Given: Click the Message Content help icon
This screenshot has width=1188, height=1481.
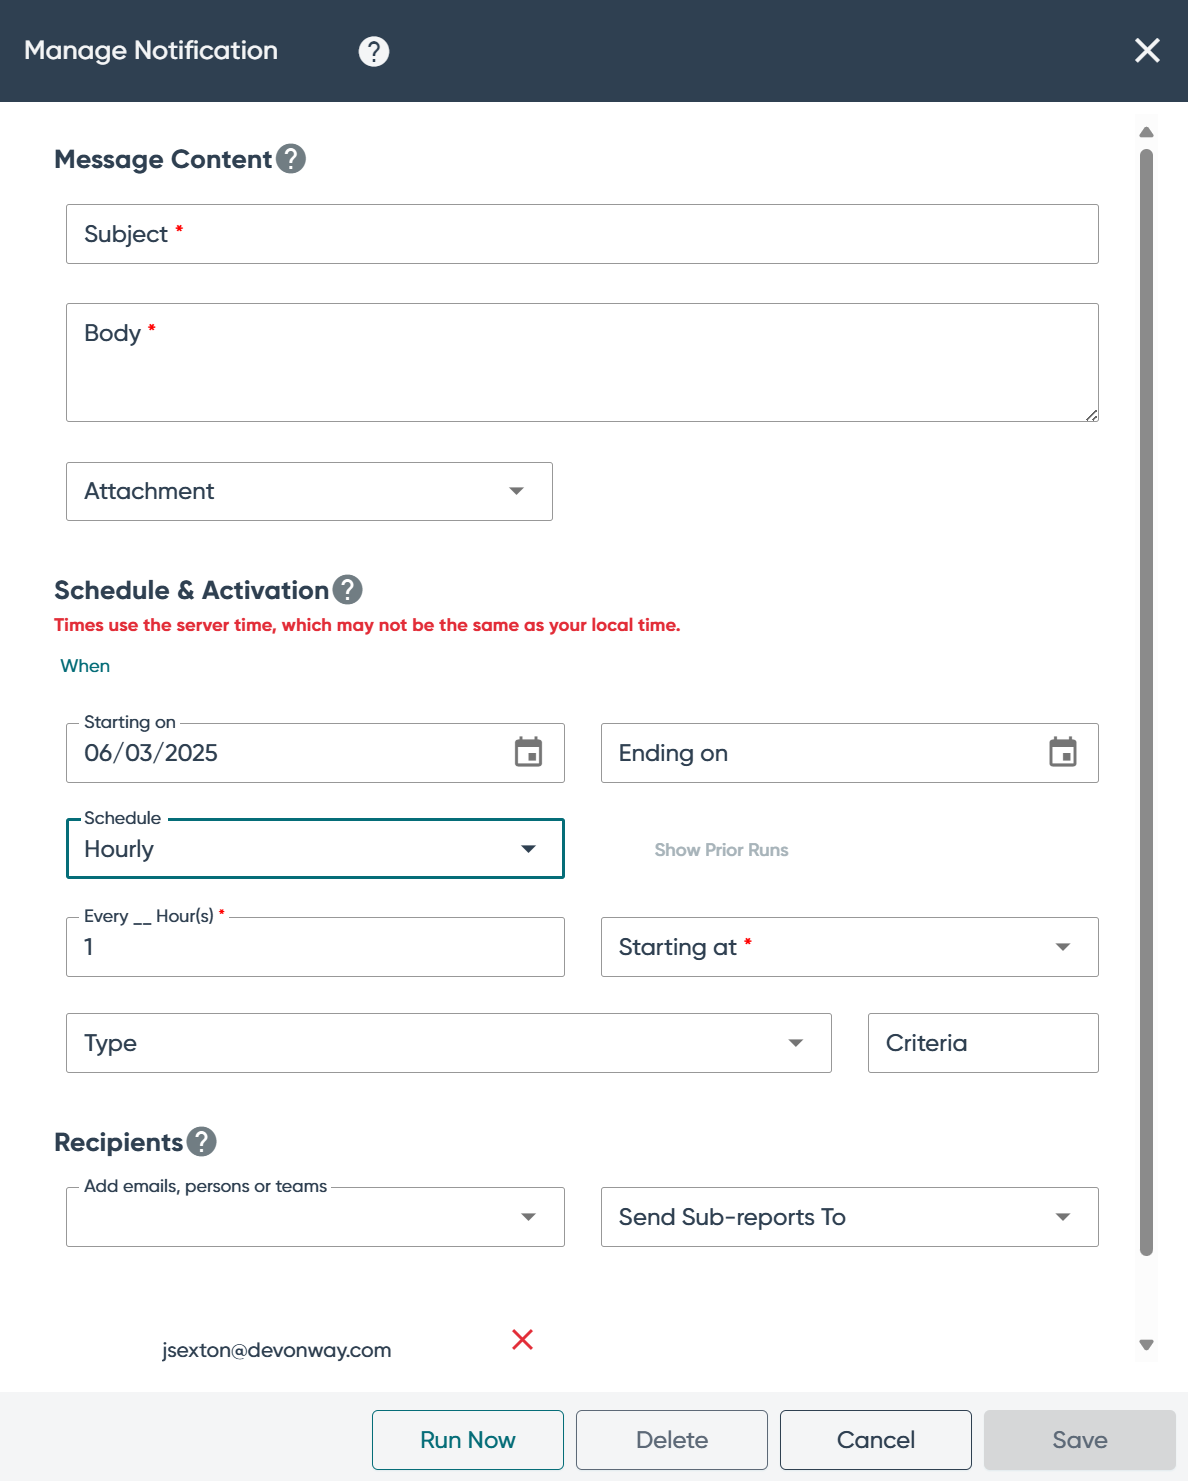Looking at the screenshot, I should coord(291,159).
